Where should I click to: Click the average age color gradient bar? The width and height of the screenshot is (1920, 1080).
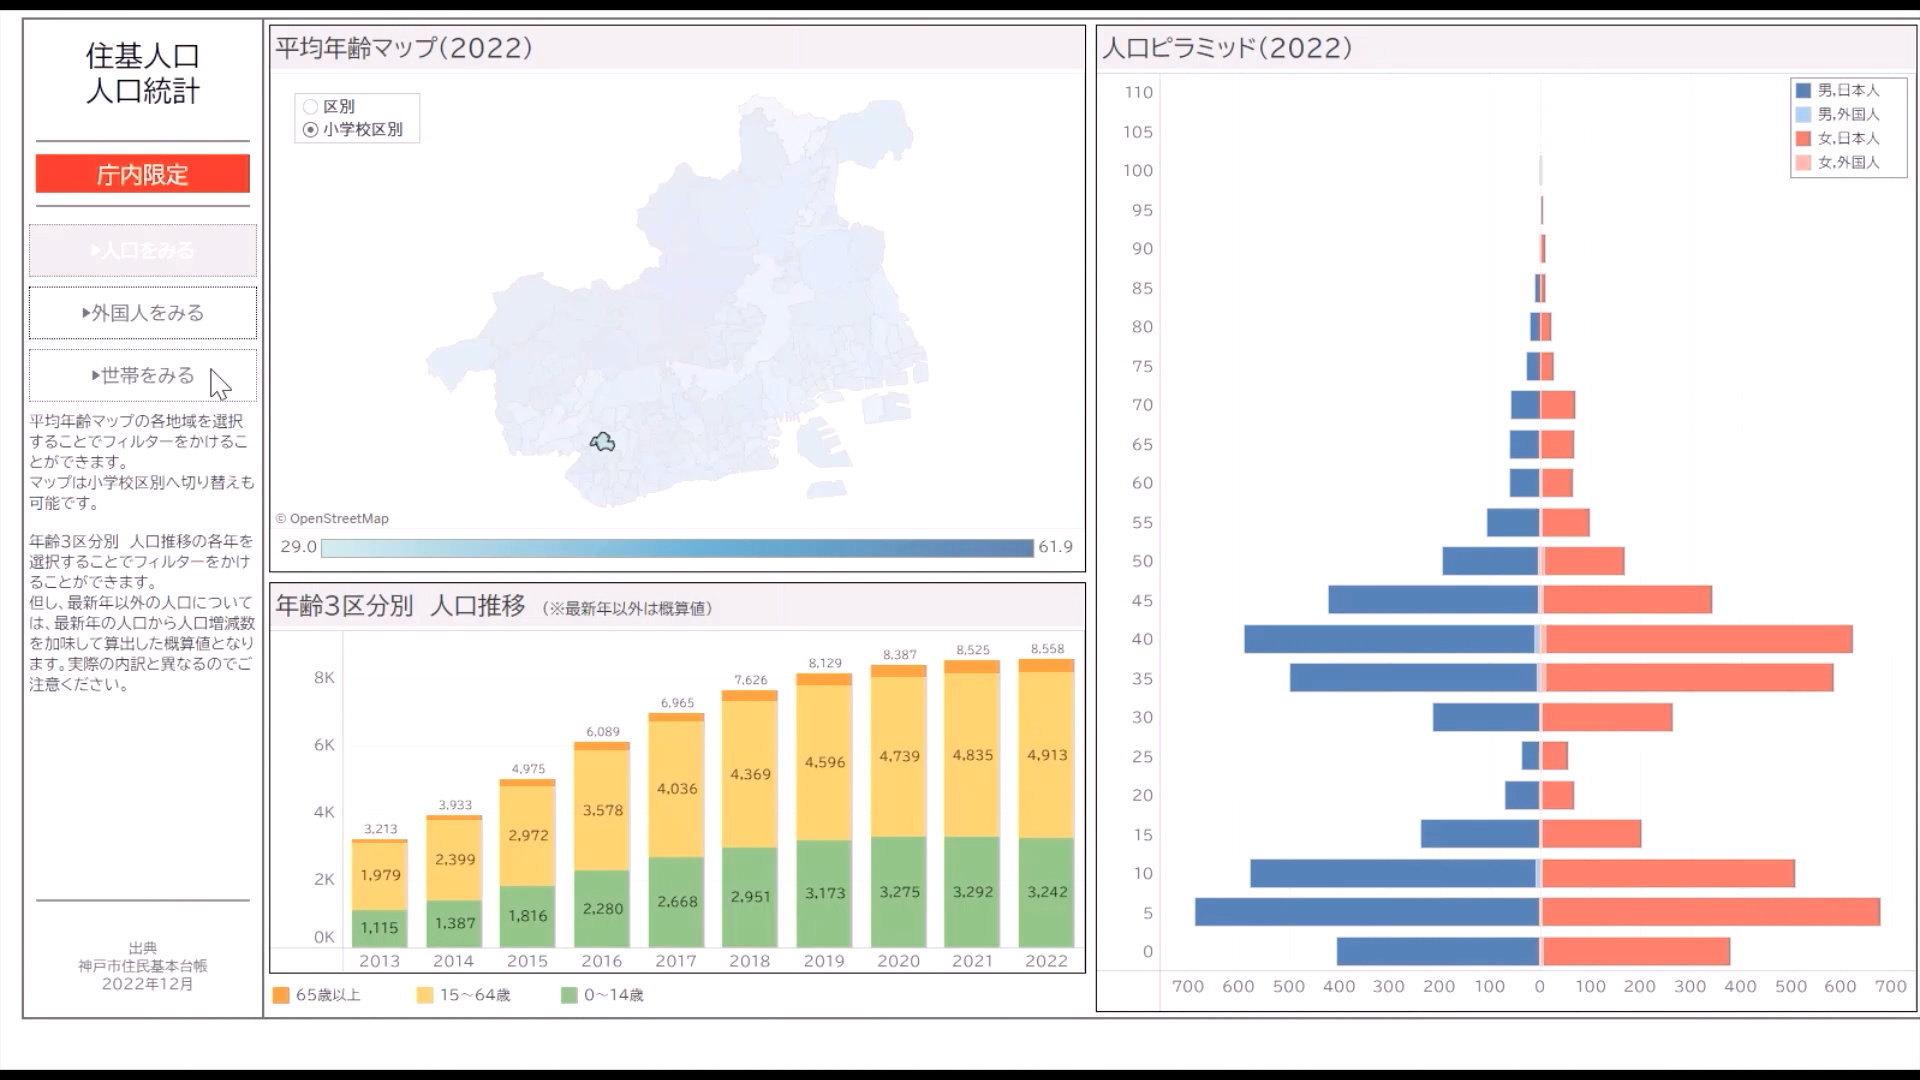coord(677,548)
